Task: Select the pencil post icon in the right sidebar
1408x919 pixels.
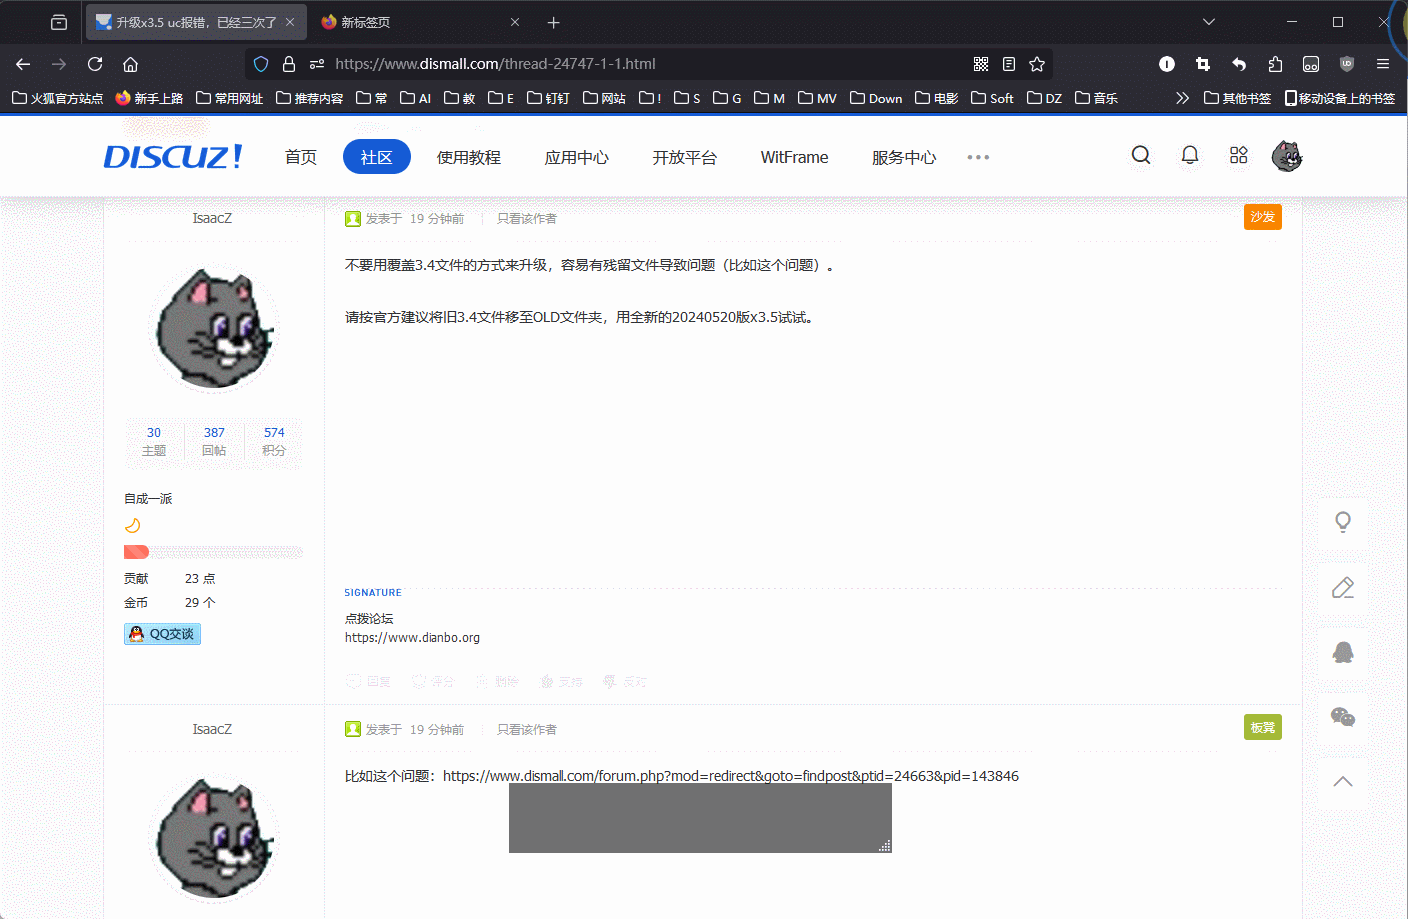Action: (x=1343, y=588)
